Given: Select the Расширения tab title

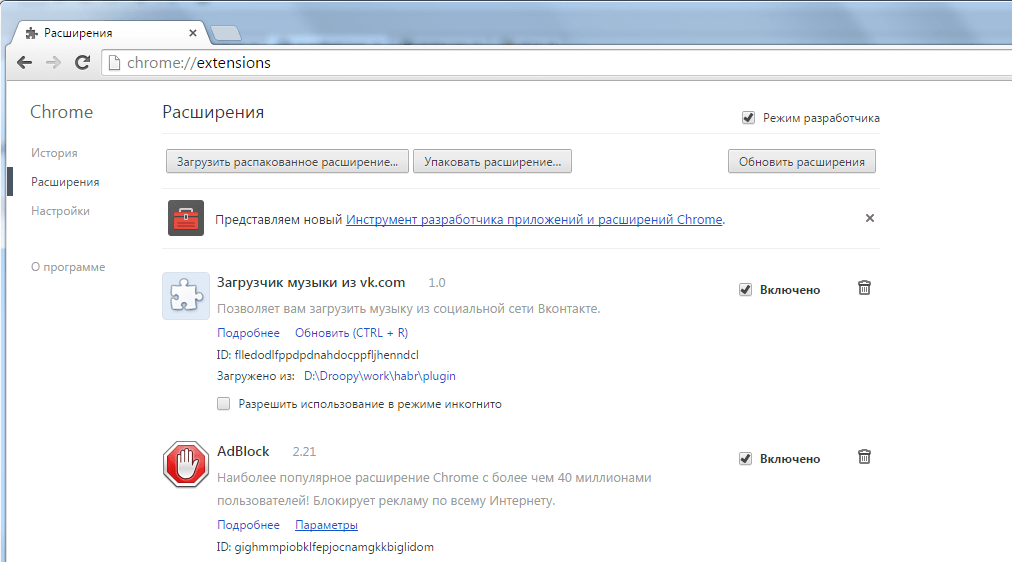Looking at the screenshot, I should (x=78, y=33).
